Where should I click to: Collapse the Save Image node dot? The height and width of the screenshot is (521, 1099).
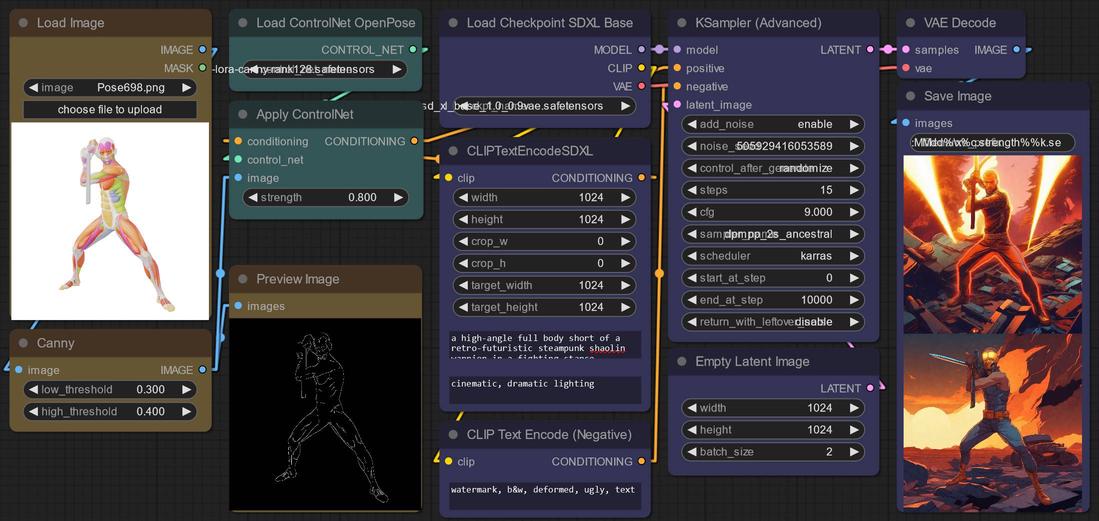click(910, 96)
